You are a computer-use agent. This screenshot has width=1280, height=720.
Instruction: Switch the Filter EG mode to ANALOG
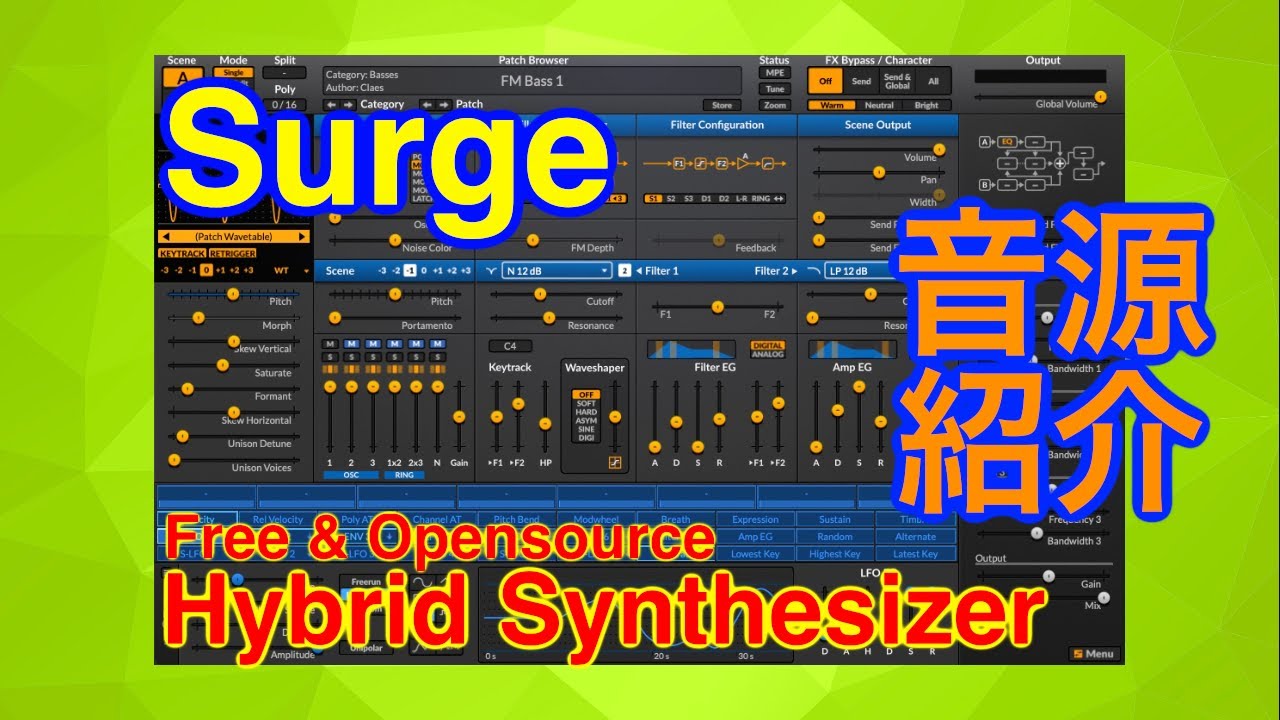pyautogui.click(x=768, y=355)
